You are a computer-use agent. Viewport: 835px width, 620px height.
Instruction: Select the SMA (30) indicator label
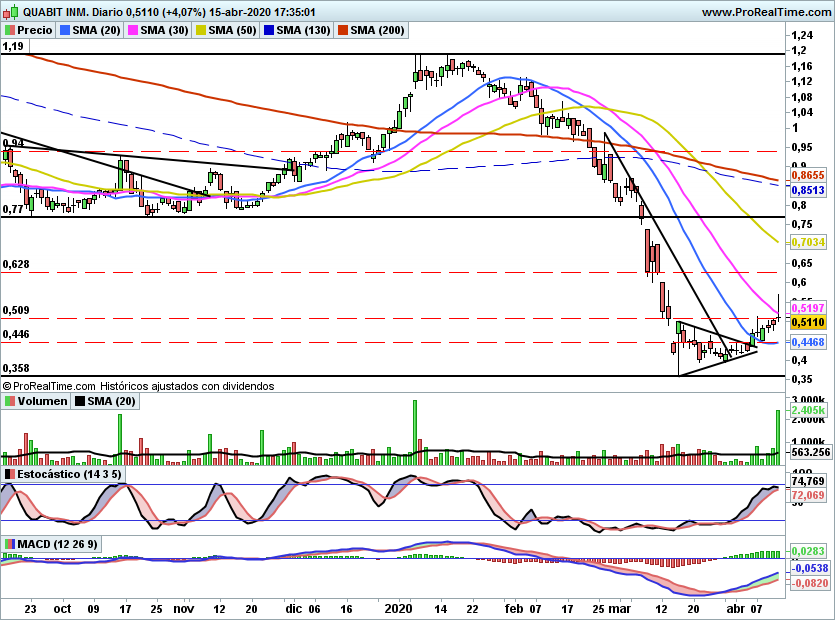pos(164,30)
